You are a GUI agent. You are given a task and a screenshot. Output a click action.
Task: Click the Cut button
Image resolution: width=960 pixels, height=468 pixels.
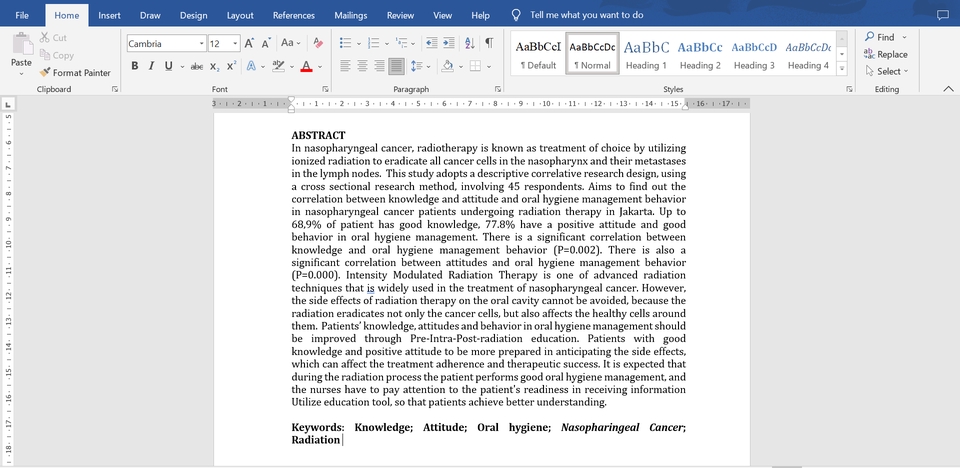tap(54, 37)
